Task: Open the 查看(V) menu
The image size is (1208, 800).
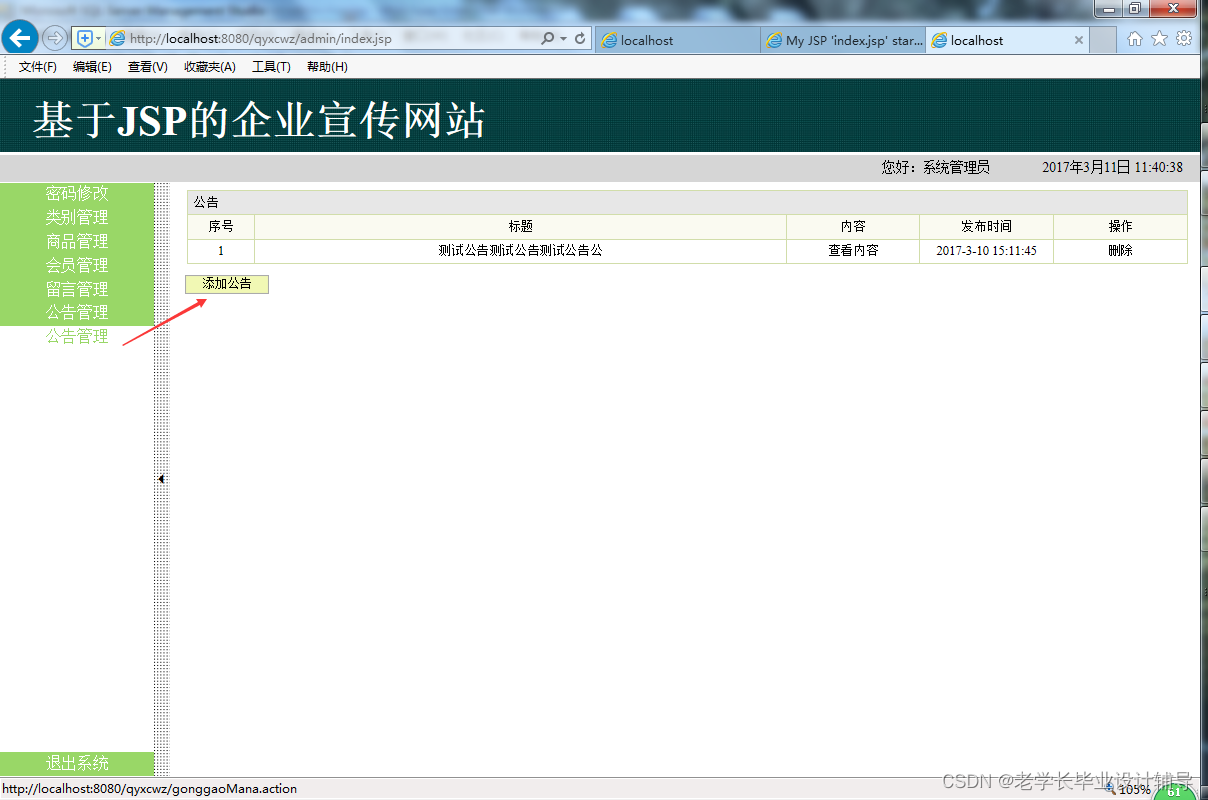Action: (146, 67)
